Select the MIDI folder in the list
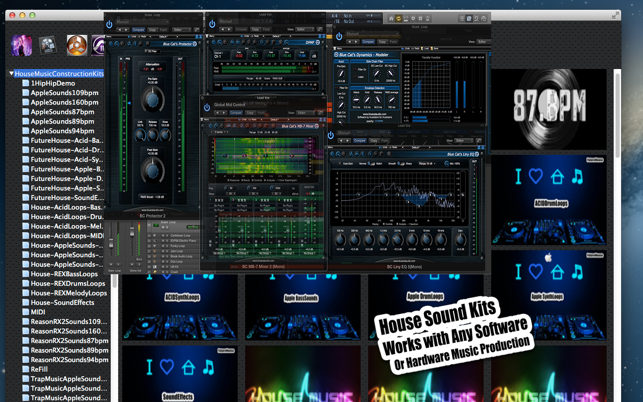 tap(38, 312)
